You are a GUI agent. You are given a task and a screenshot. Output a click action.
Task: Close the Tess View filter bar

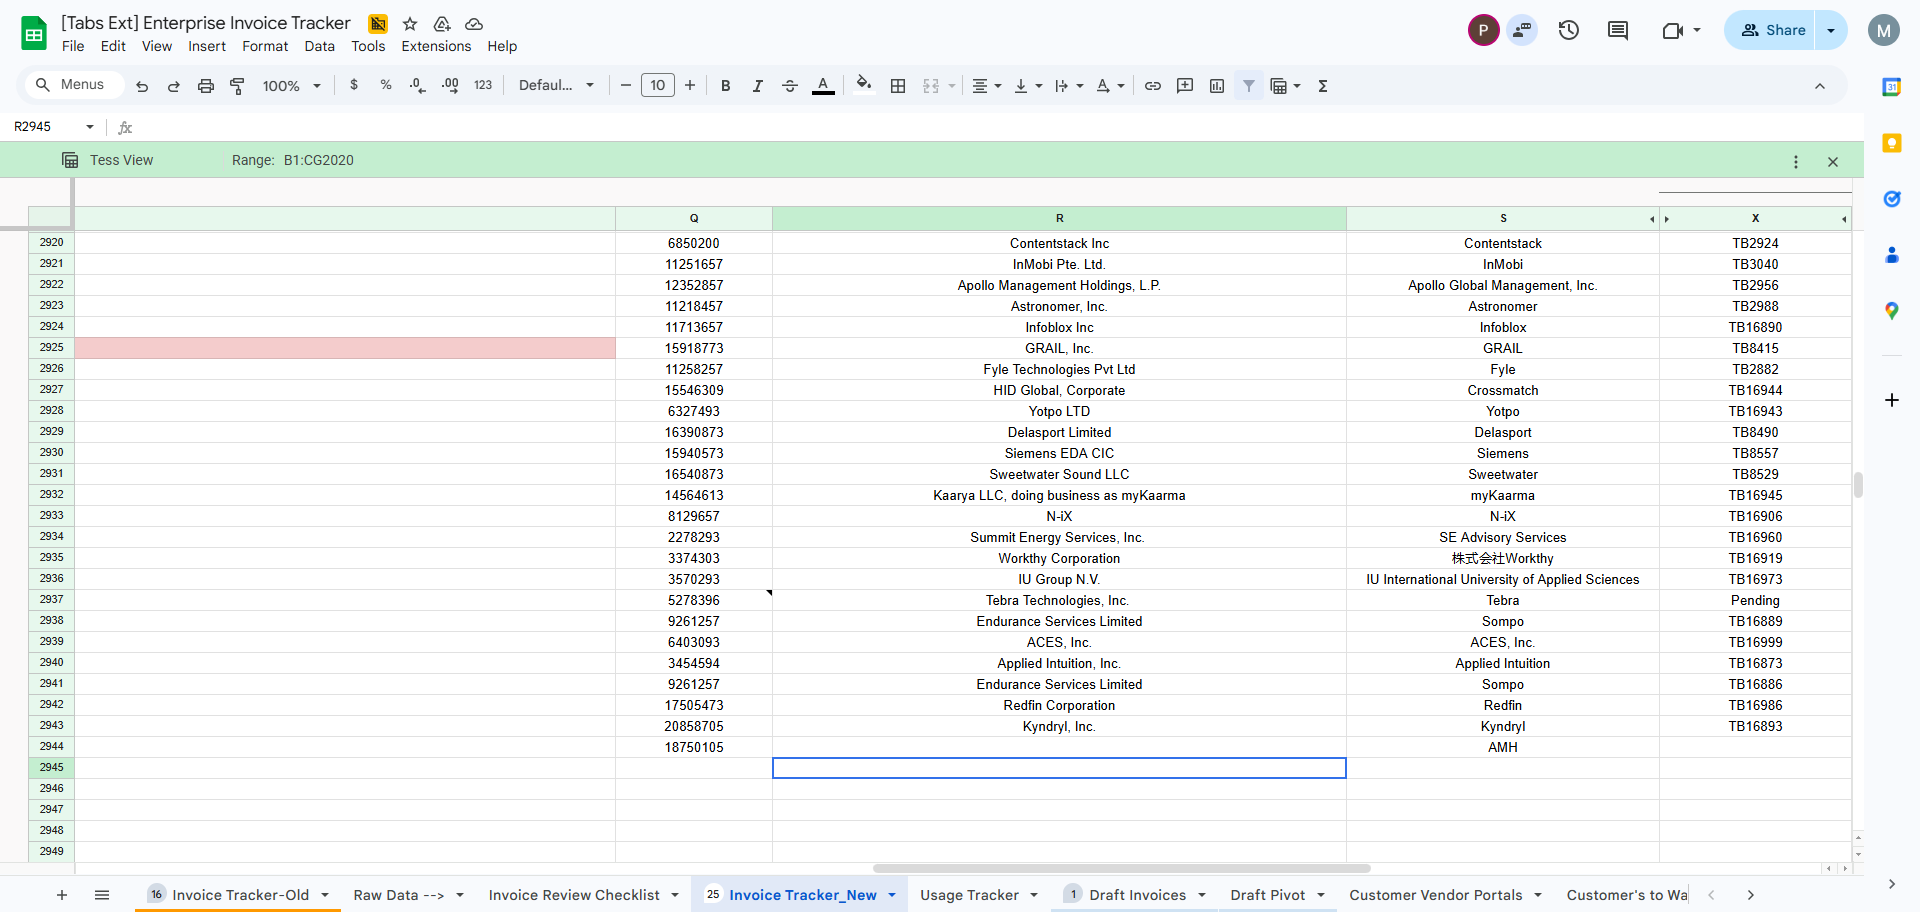click(1833, 161)
